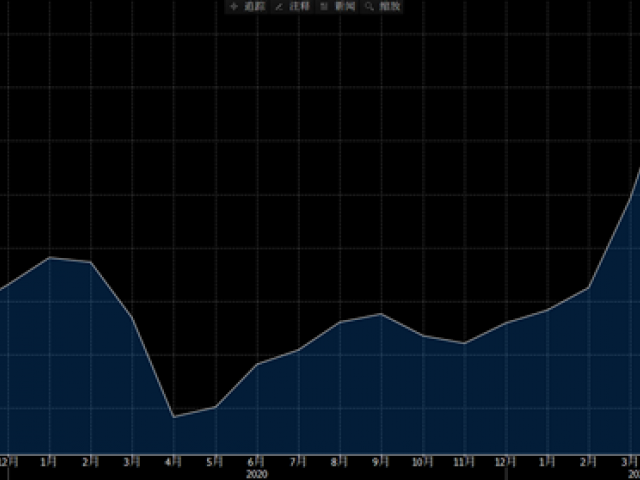Click the line's early peak above first 1月
Viewport: 640px width, 480px height.
pos(50,258)
